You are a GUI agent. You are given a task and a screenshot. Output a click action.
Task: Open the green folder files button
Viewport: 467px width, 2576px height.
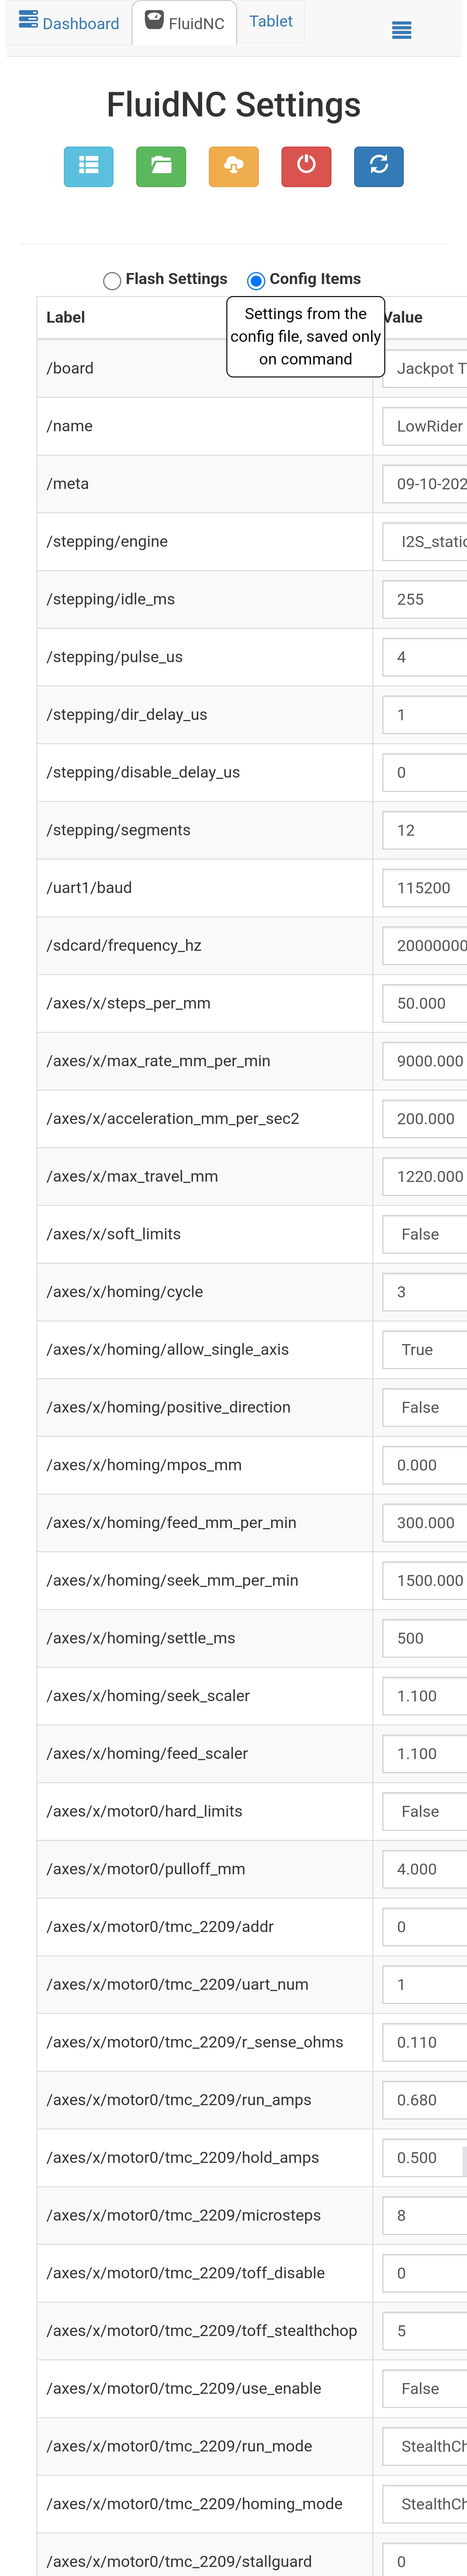(161, 166)
